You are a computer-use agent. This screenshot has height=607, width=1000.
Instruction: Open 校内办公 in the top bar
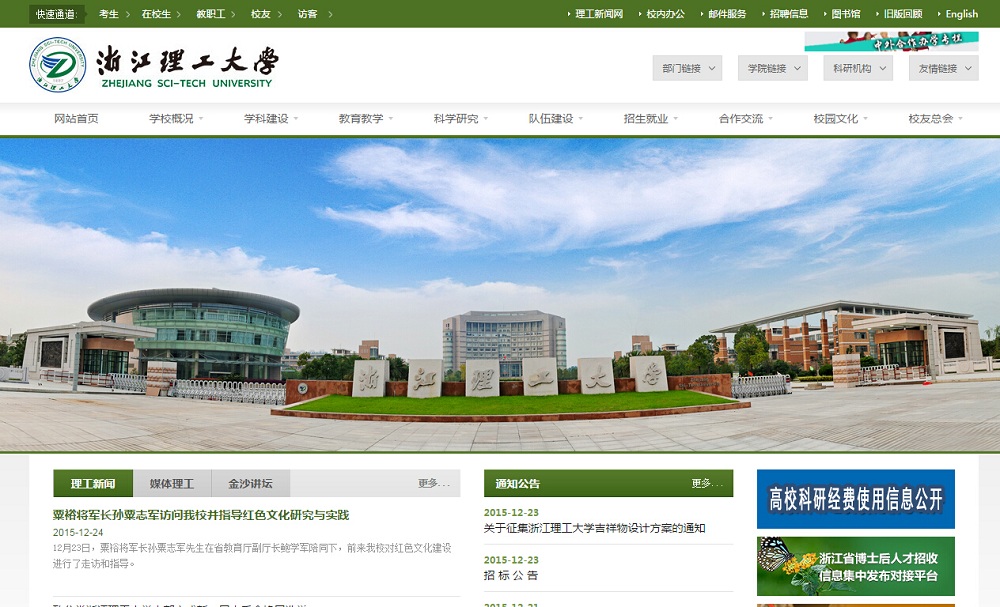click(x=665, y=14)
